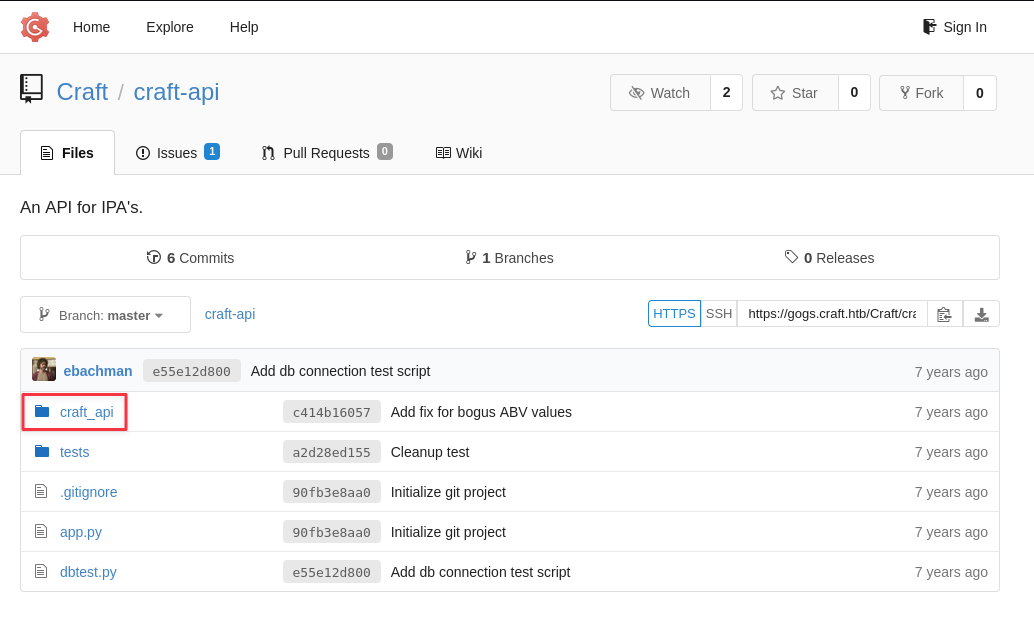
Task: Fork the repository
Action: point(921,92)
